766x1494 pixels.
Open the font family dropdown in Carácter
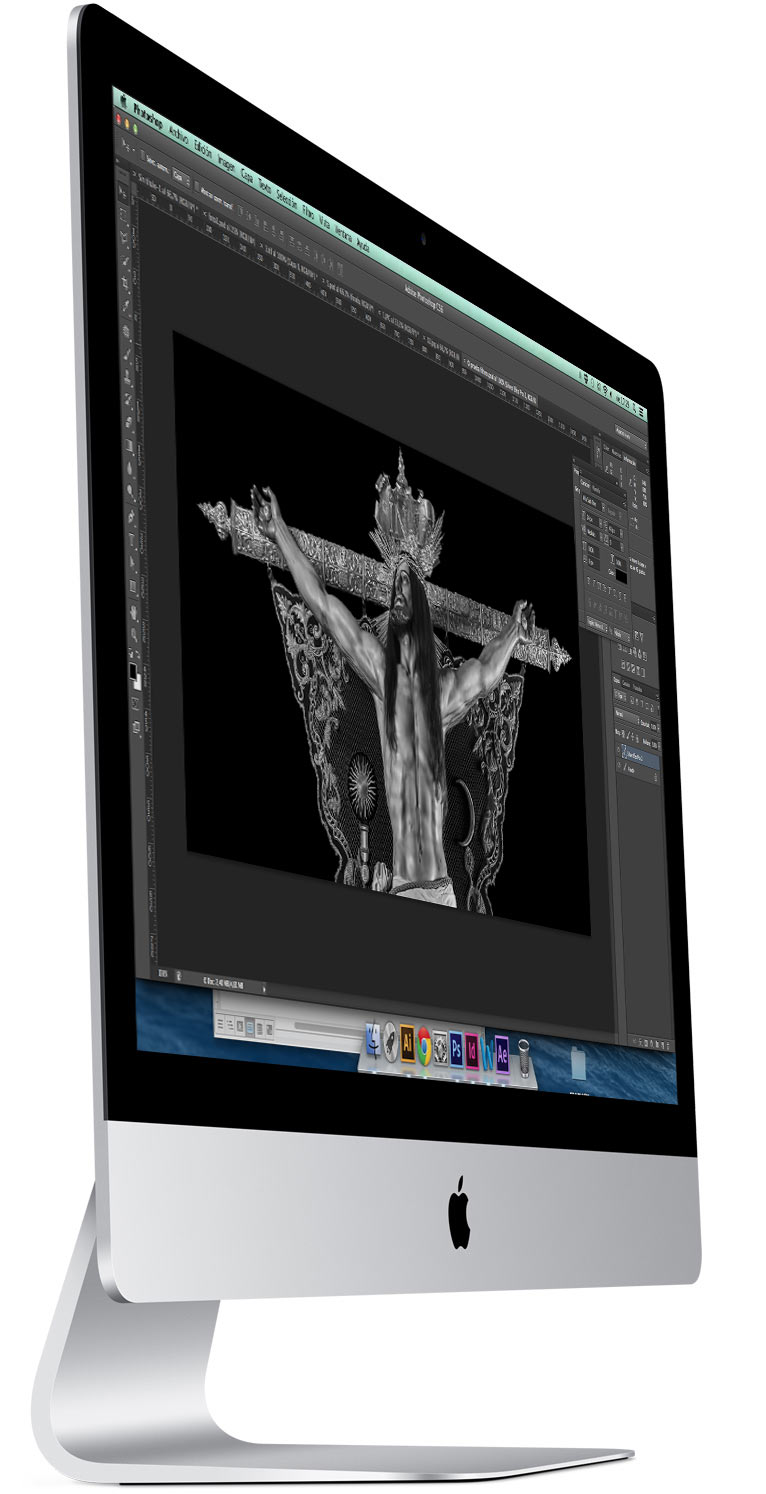(x=592, y=504)
